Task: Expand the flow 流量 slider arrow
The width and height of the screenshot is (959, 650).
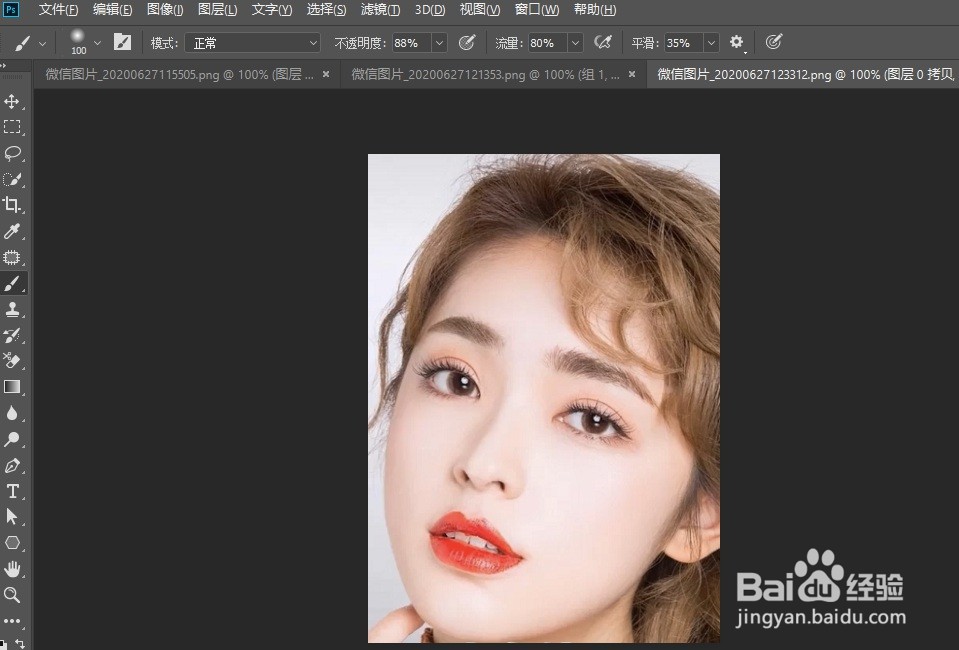Action: point(575,43)
